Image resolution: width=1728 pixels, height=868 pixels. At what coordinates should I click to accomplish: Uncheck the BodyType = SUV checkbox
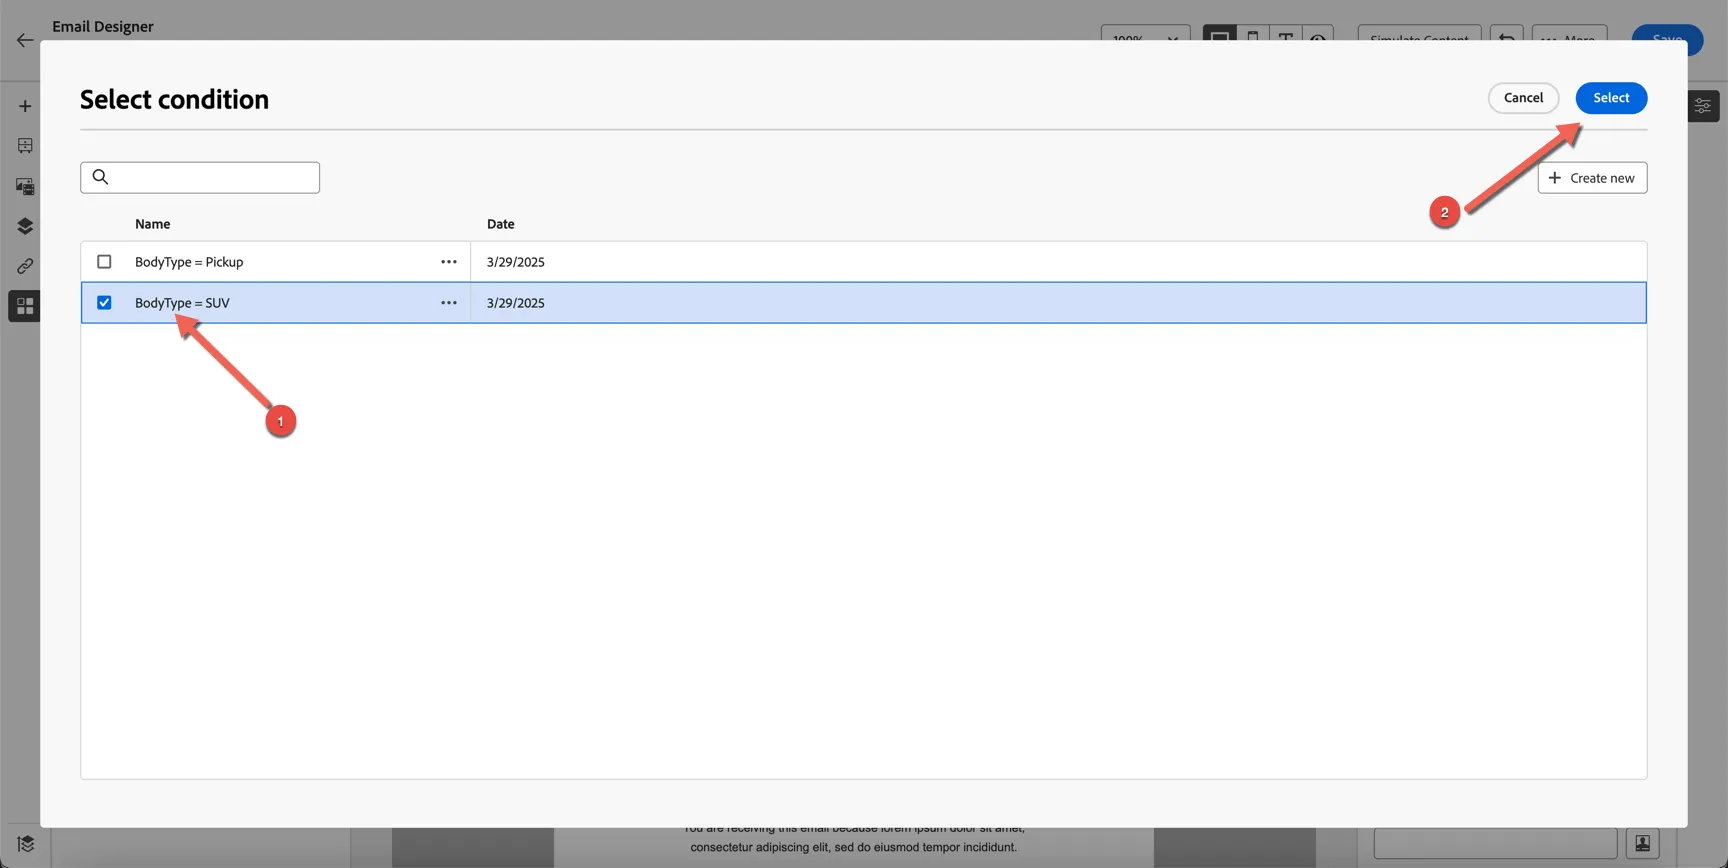point(104,303)
